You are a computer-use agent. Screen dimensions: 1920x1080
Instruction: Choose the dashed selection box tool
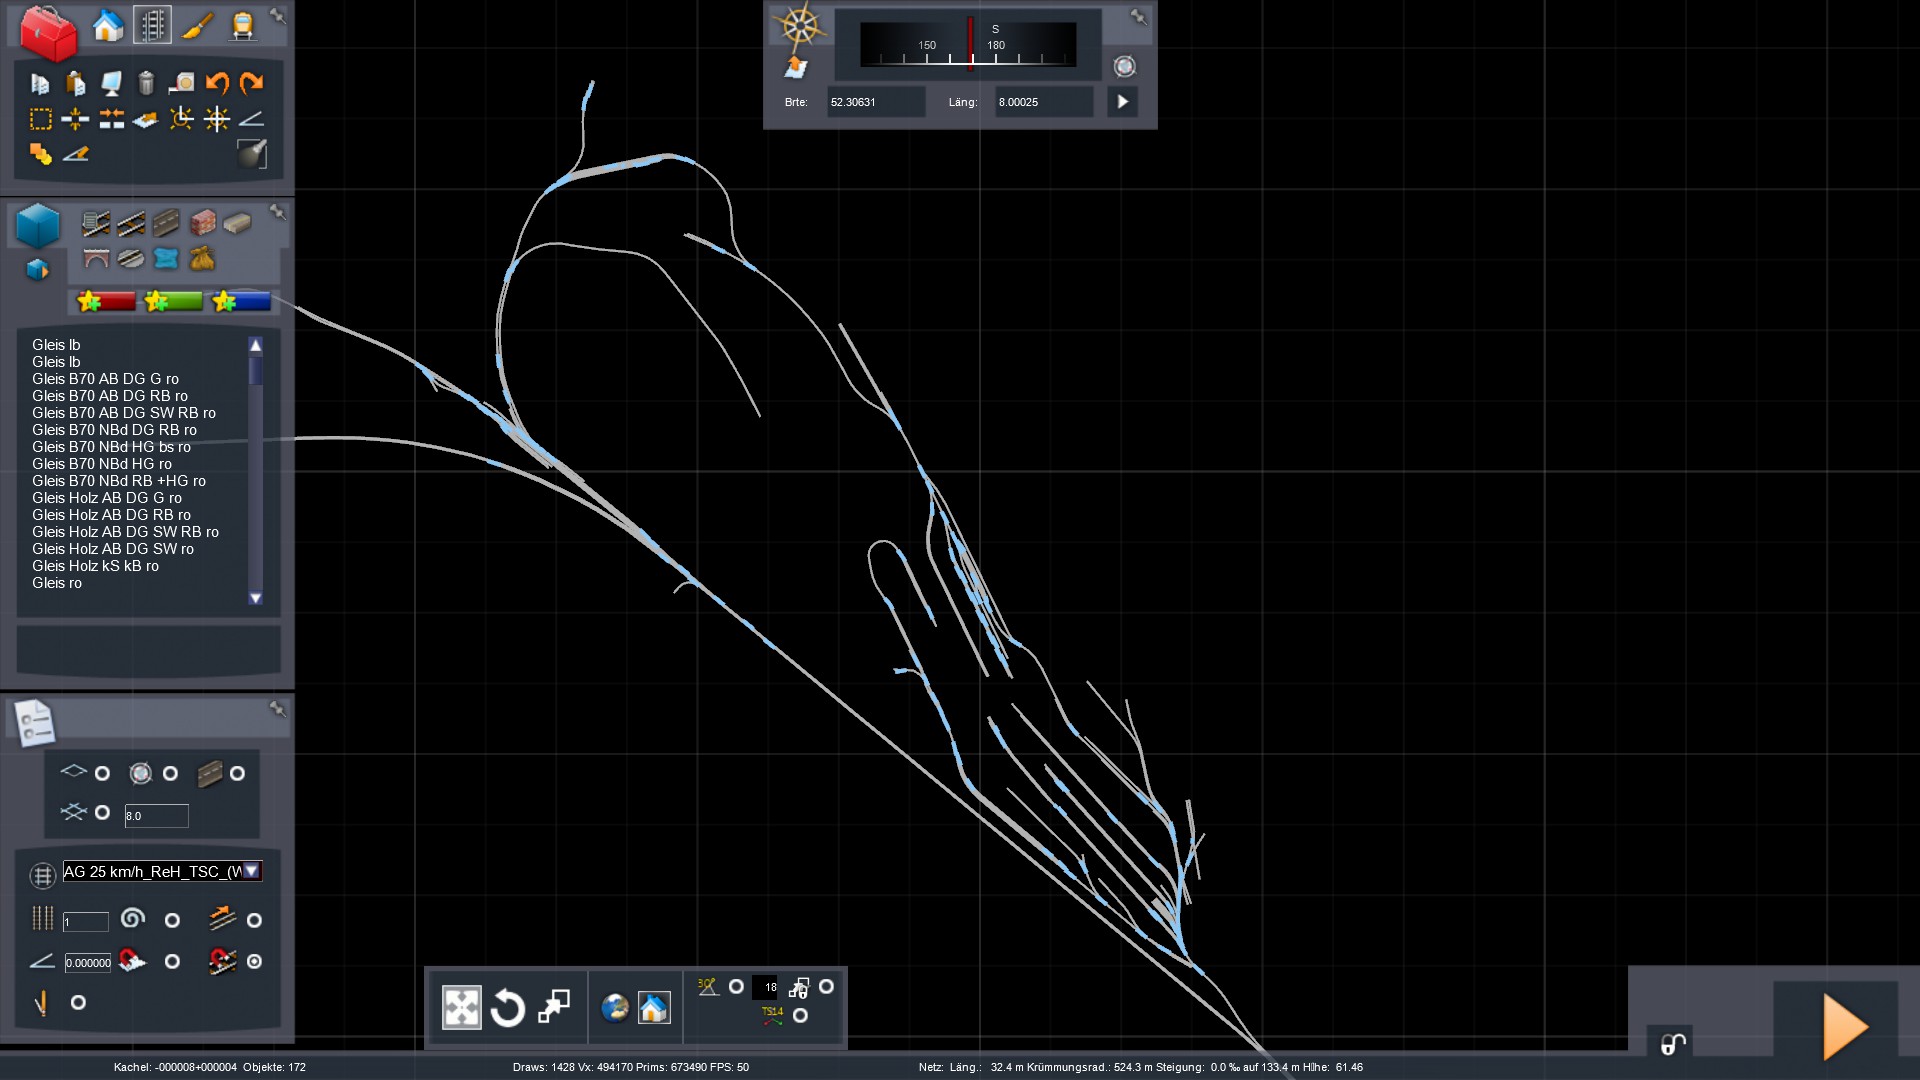click(x=40, y=120)
